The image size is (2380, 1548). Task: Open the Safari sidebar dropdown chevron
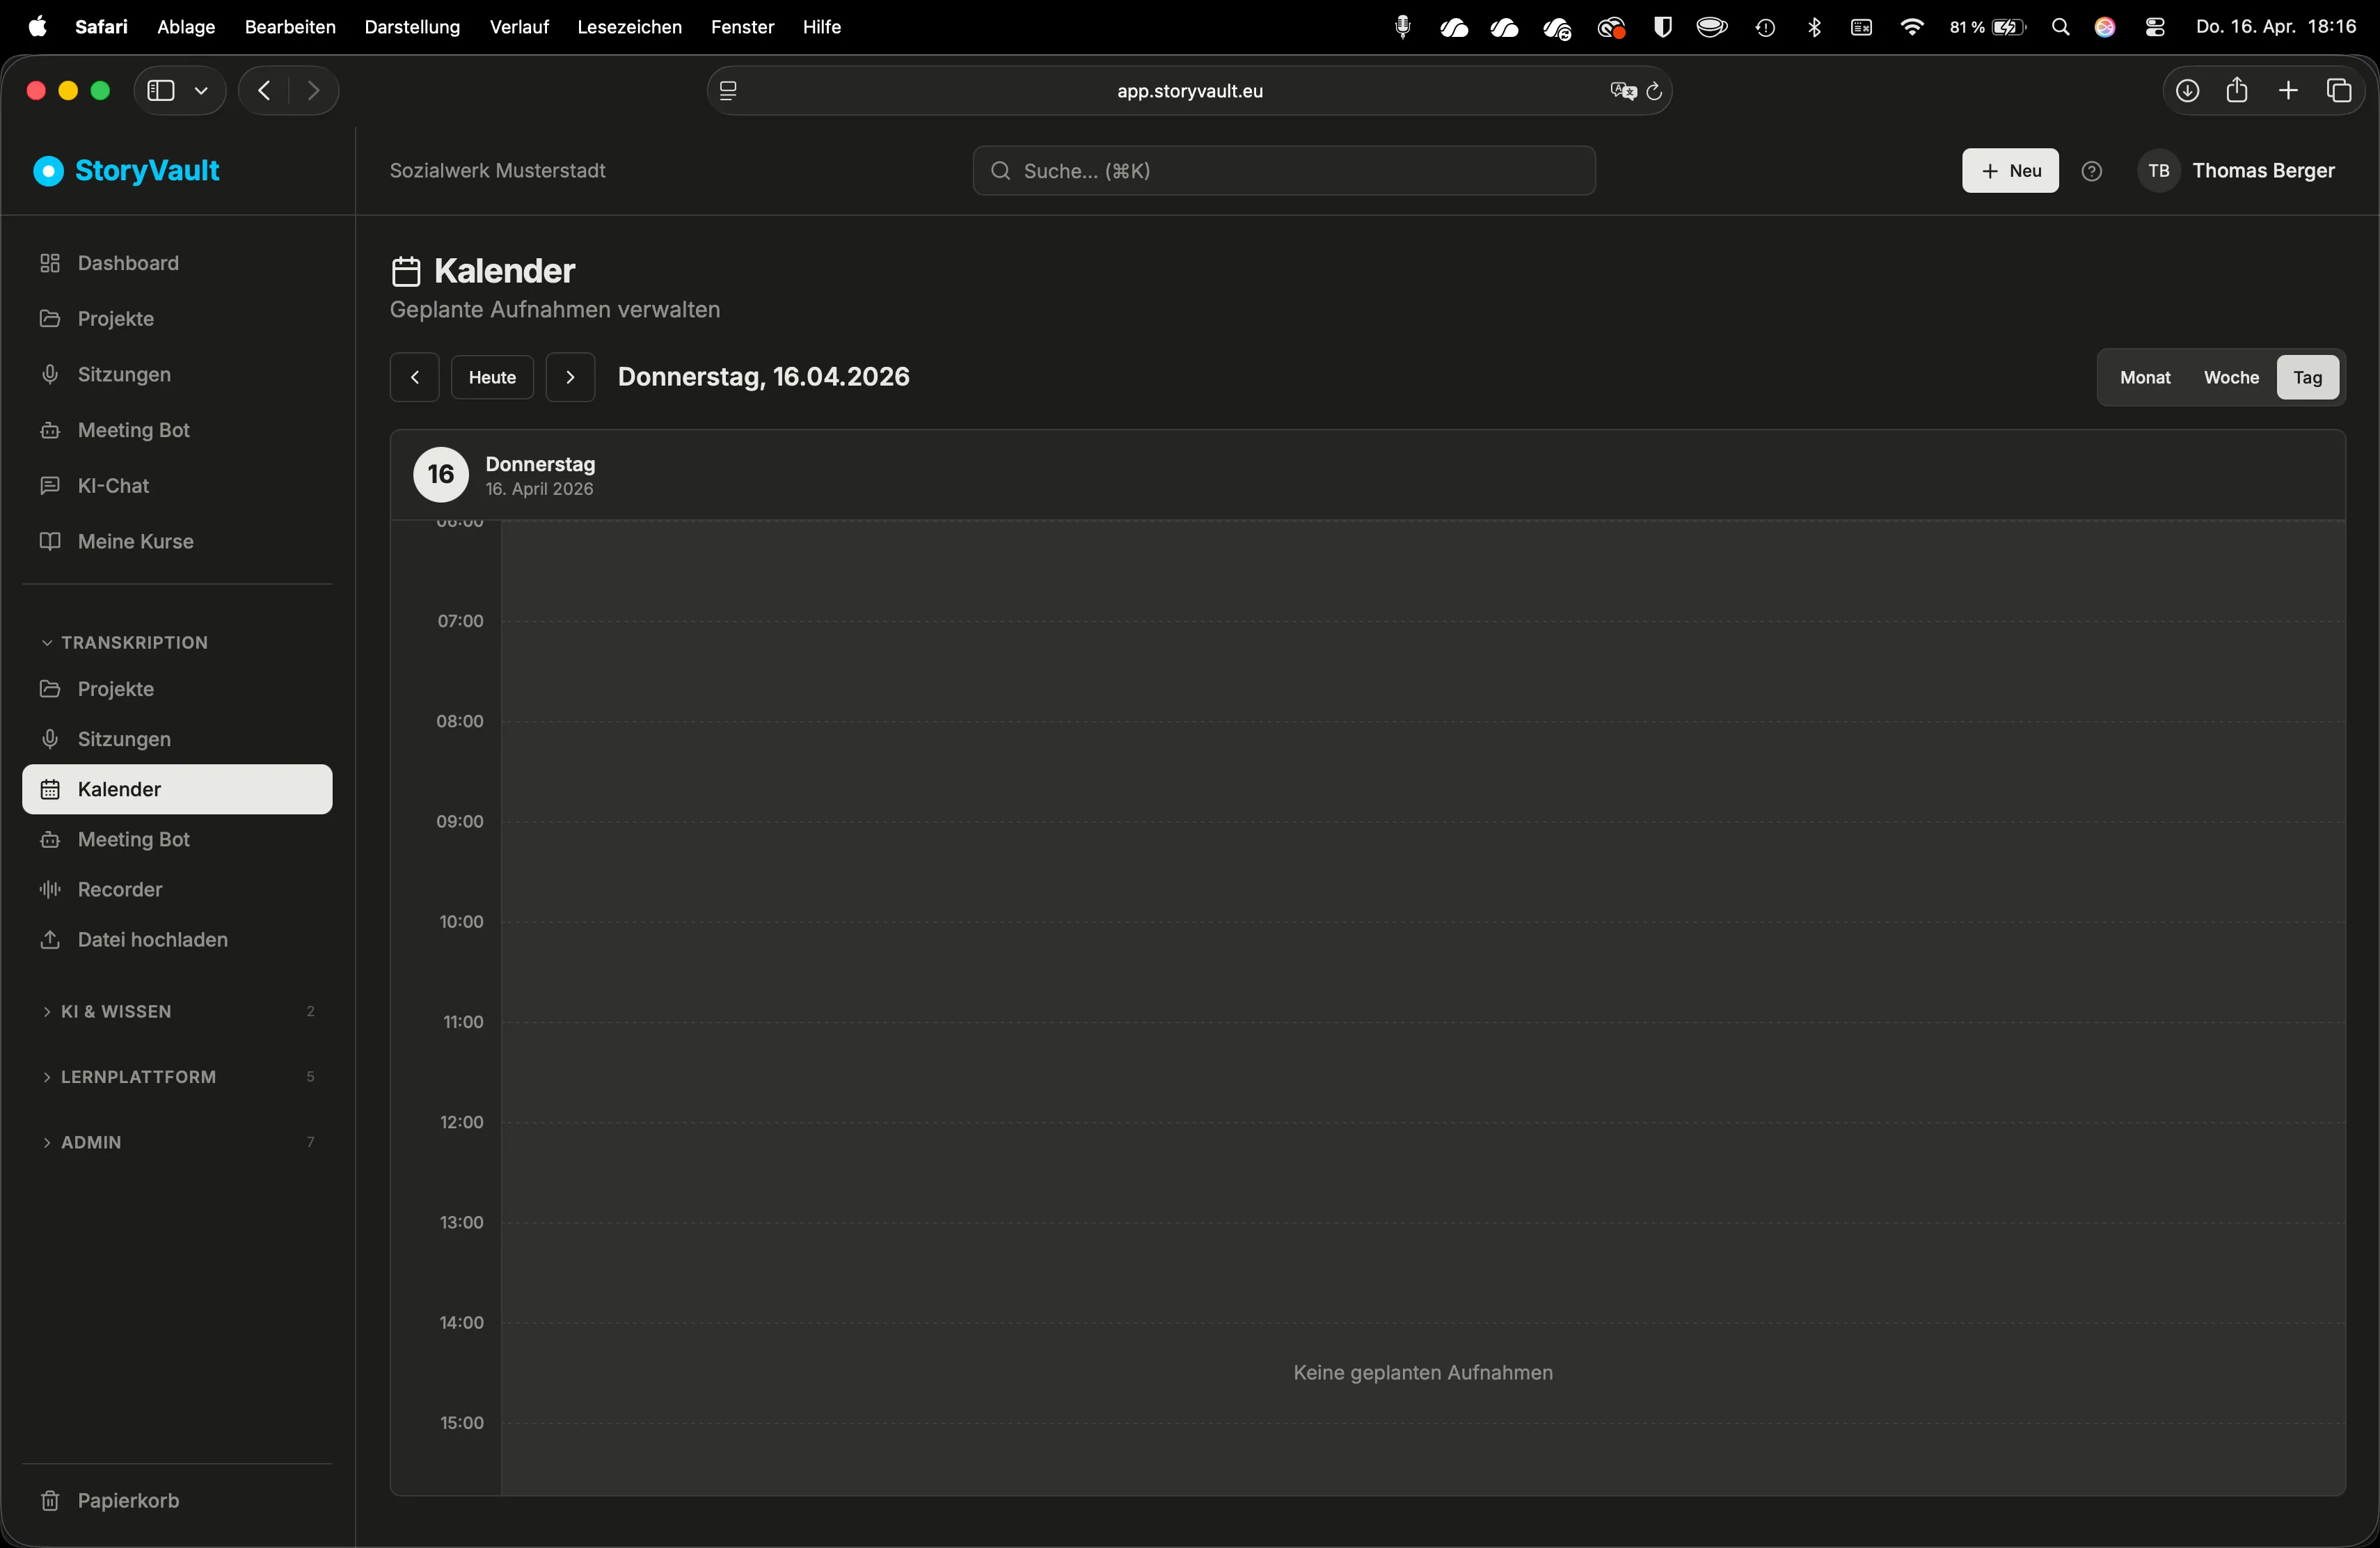pos(201,91)
